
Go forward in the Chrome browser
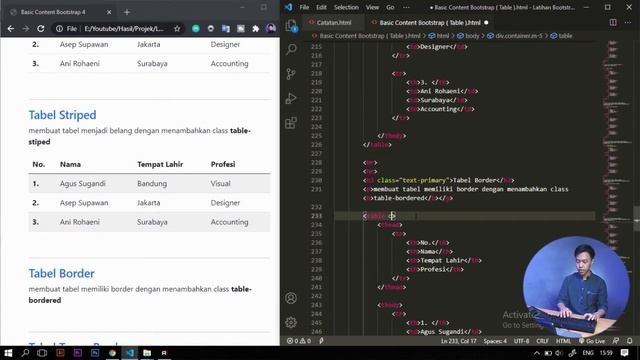point(26,29)
